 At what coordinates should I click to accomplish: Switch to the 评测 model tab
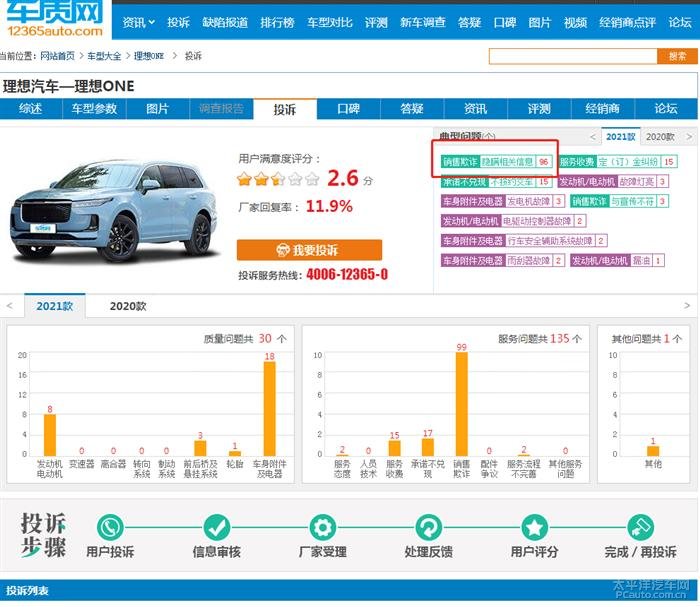tap(539, 109)
